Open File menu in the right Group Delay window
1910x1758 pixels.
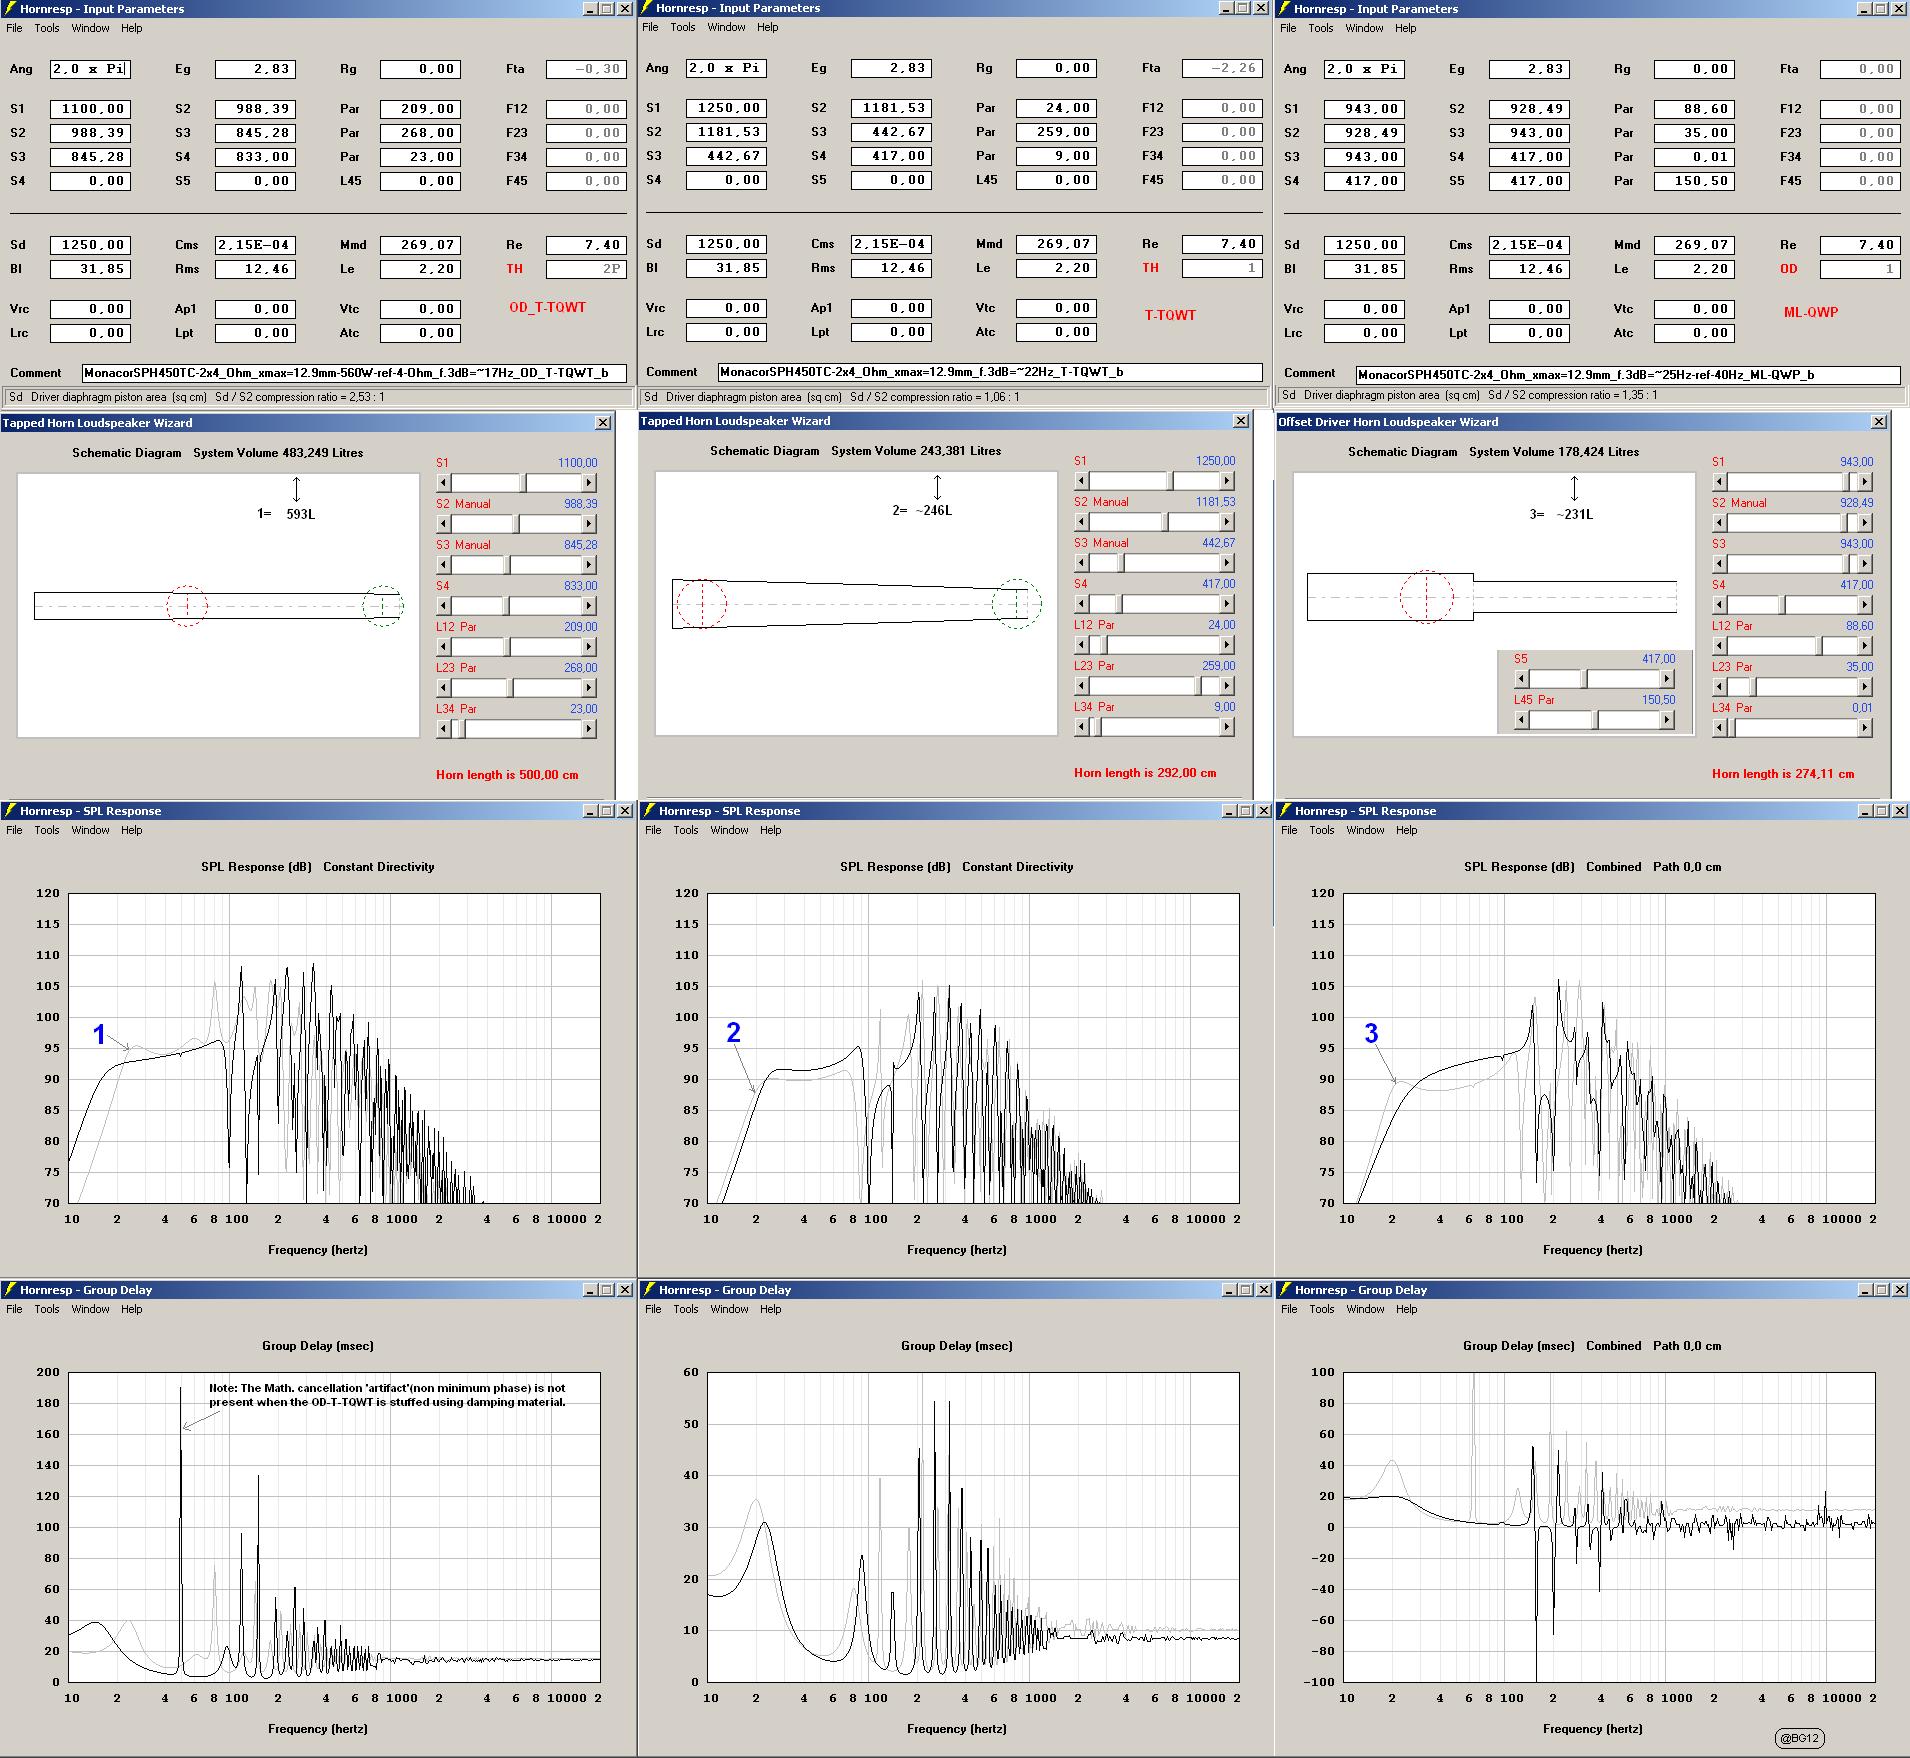point(1289,1309)
